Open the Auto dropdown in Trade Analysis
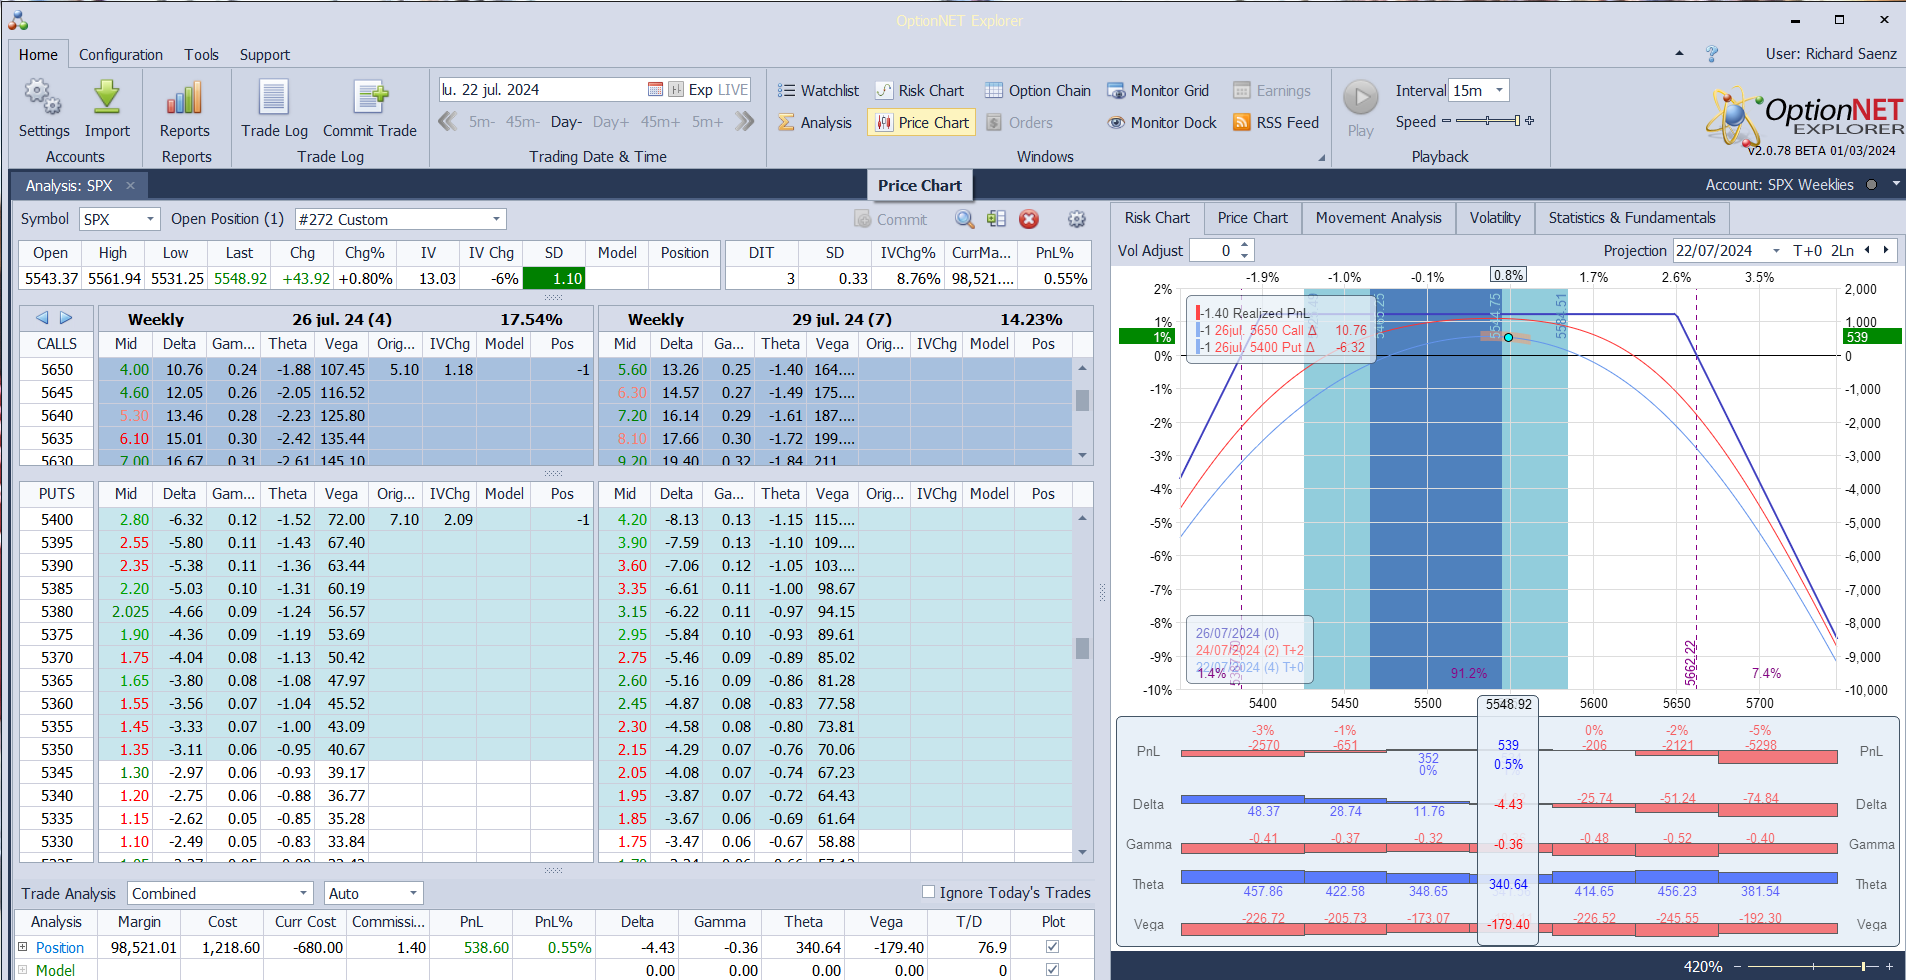 pos(413,893)
